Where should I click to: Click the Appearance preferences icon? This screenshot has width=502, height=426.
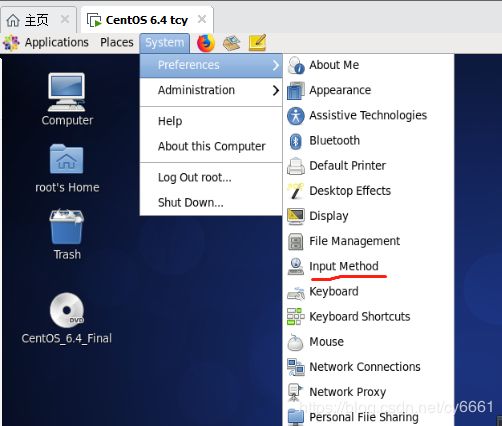click(296, 90)
